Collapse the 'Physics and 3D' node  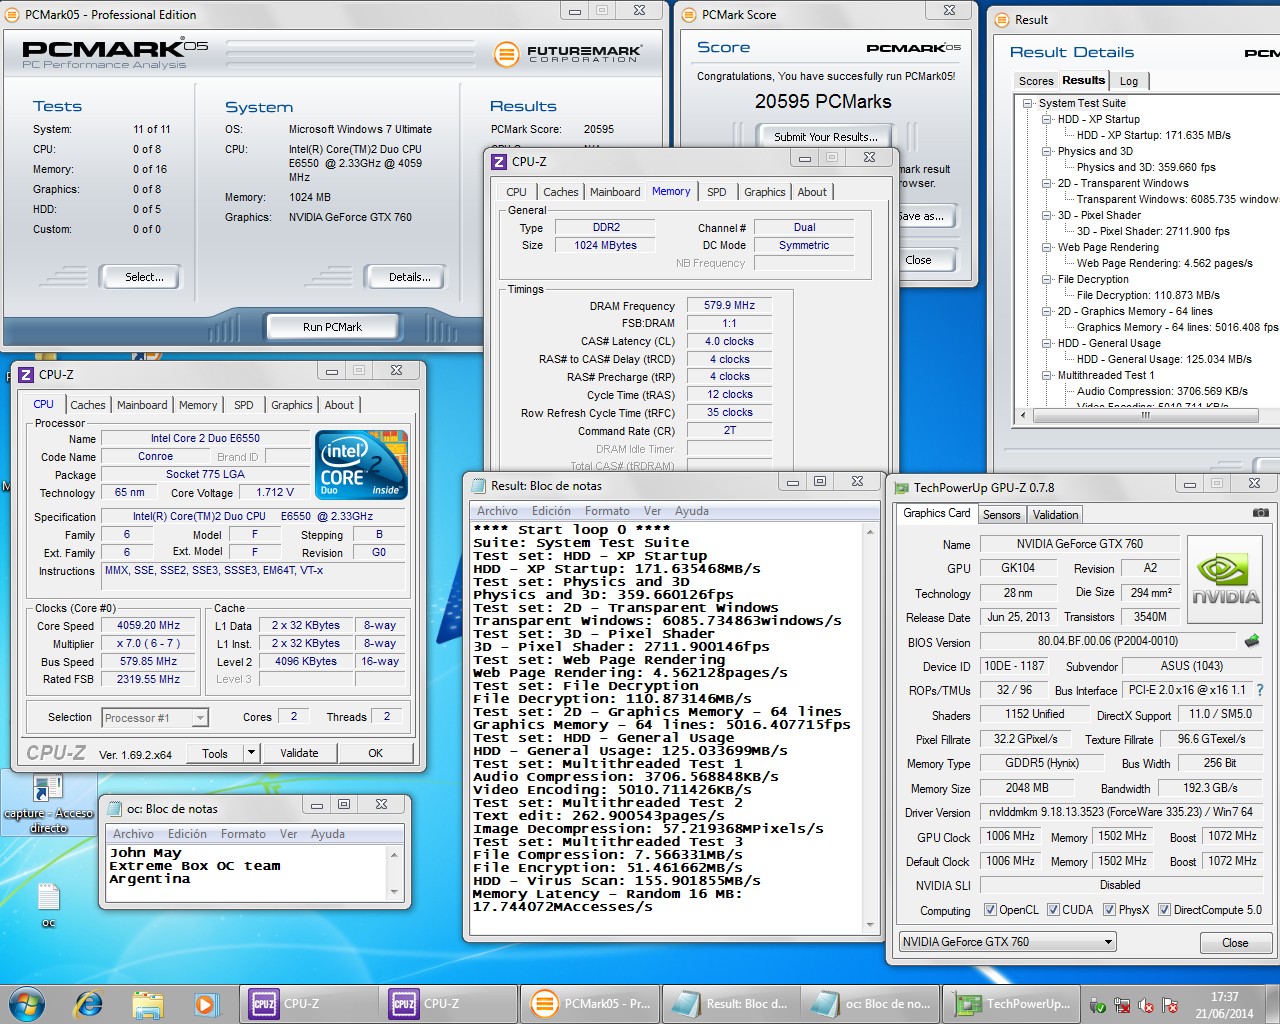tap(1046, 151)
